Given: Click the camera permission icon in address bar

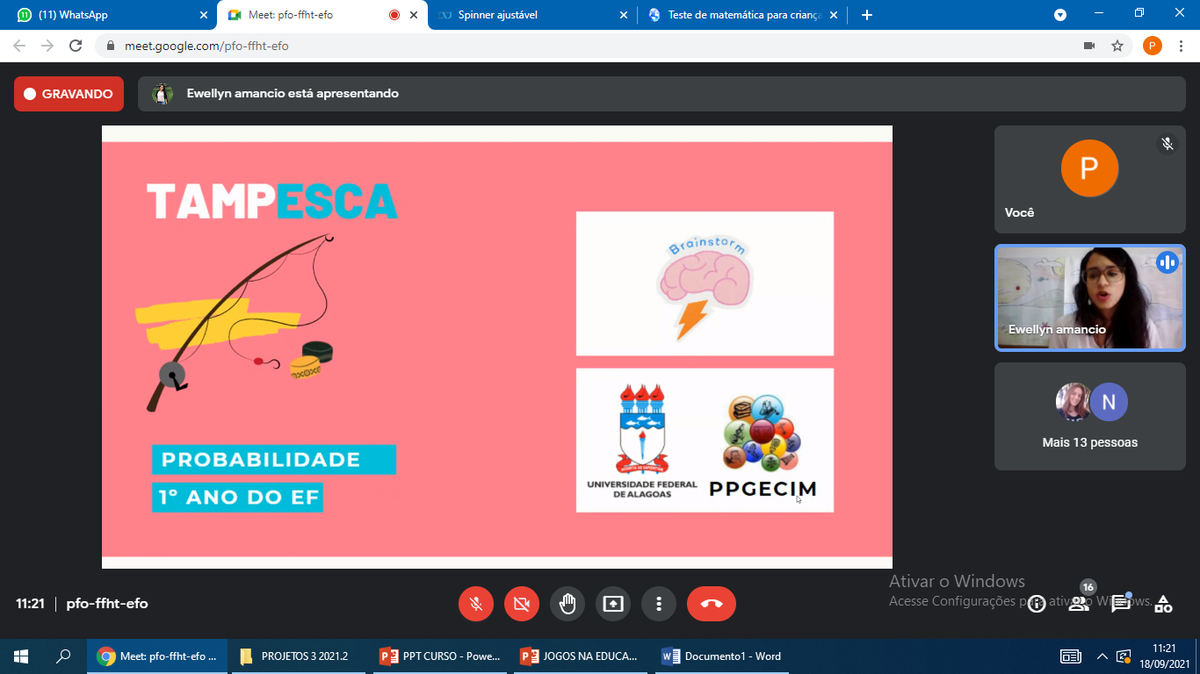Looking at the screenshot, I should click(1089, 46).
